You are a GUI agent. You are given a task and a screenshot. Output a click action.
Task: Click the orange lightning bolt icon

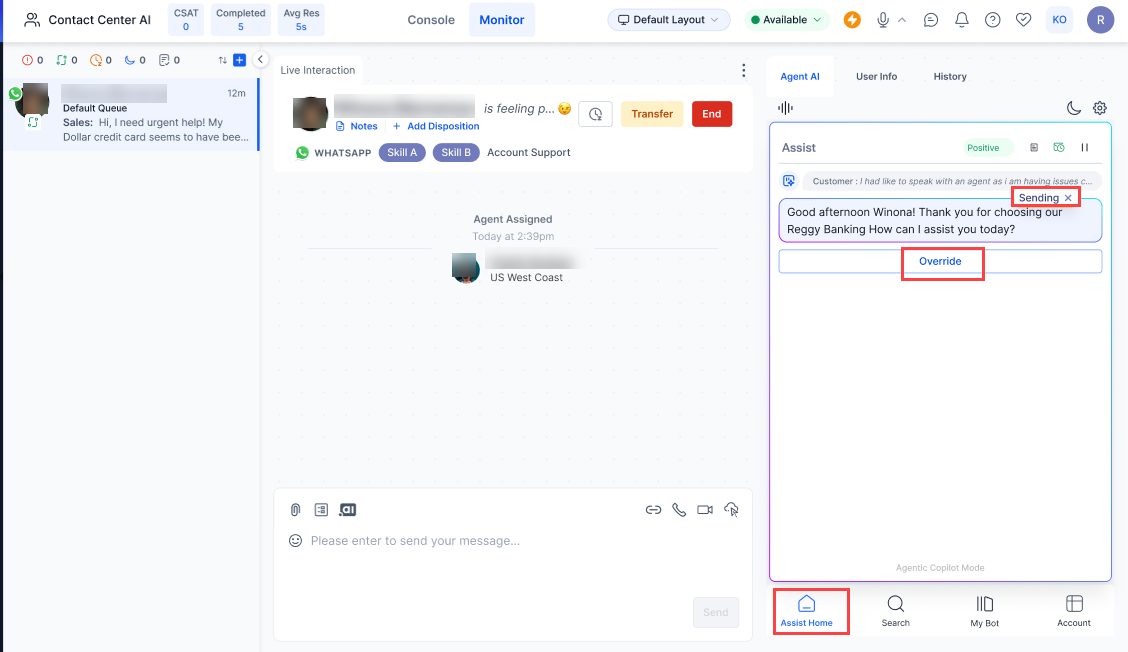click(x=852, y=20)
